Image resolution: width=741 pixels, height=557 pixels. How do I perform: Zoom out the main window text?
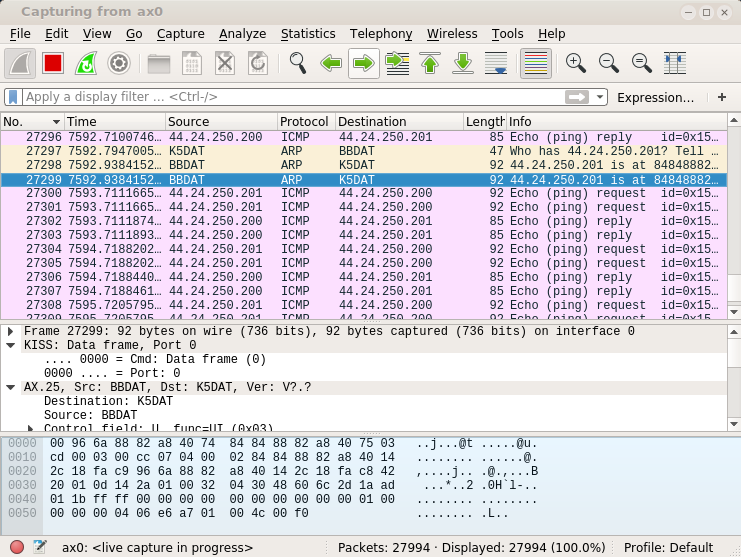point(609,63)
